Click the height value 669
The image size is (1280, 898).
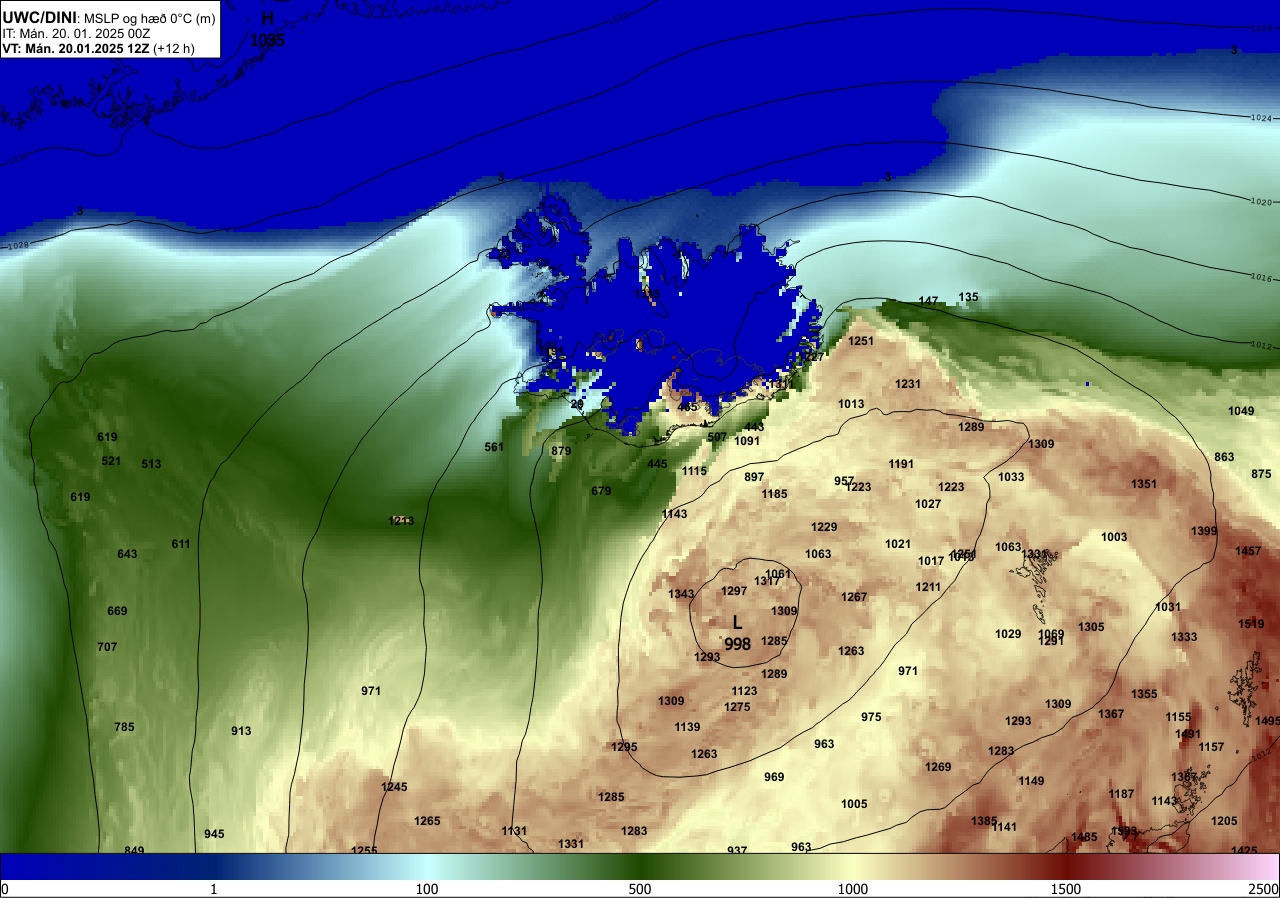click(117, 611)
